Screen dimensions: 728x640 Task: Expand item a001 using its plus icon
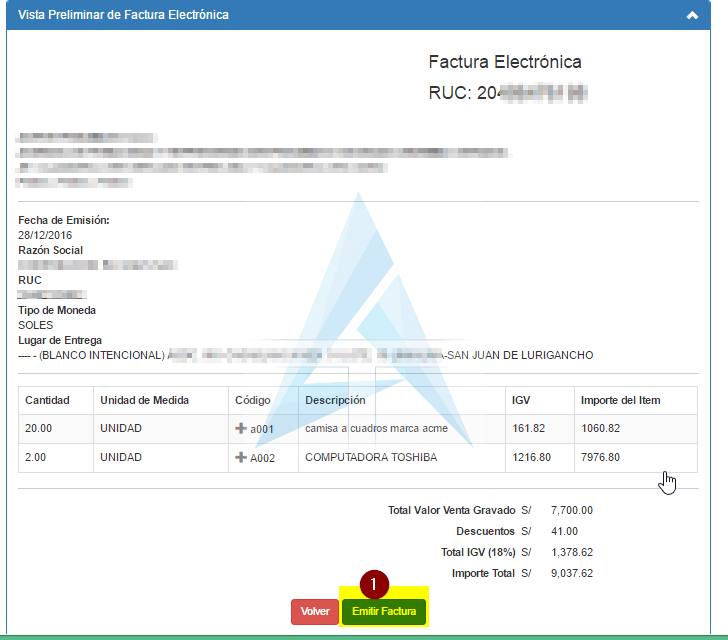(x=240, y=428)
